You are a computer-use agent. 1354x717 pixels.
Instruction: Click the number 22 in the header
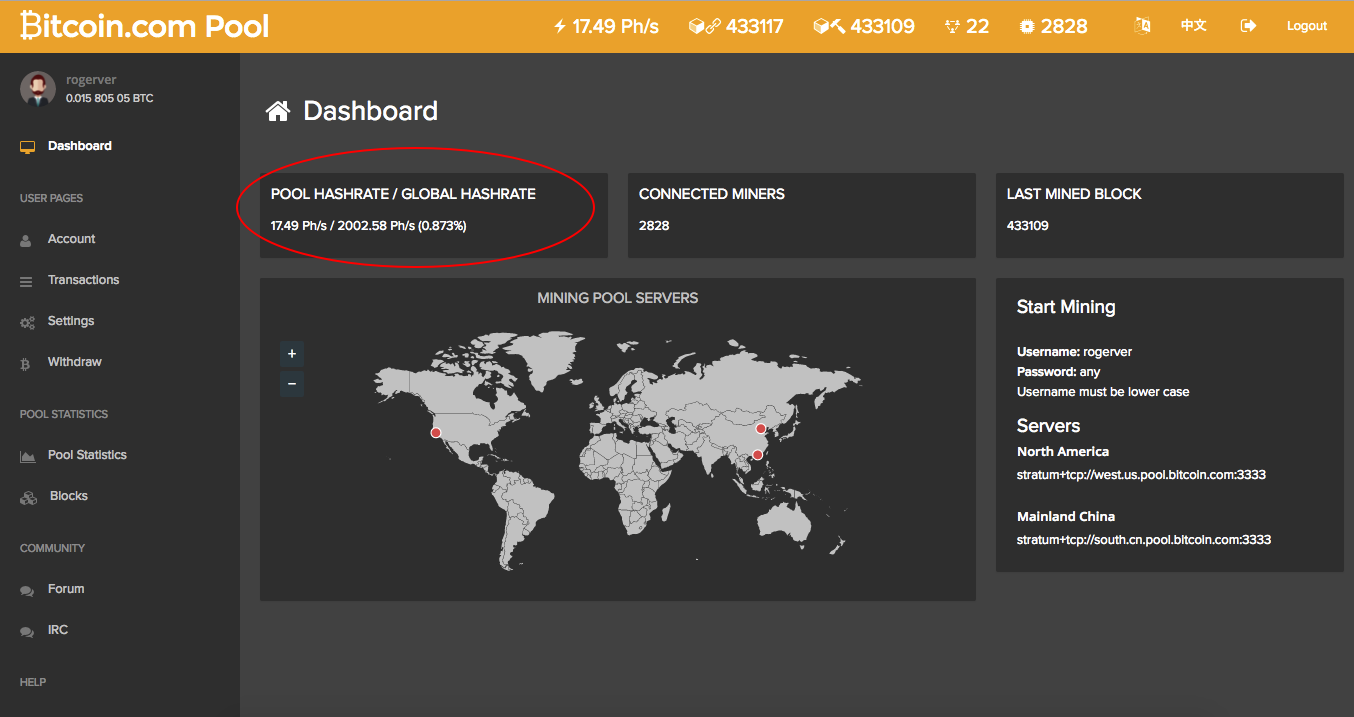(977, 27)
